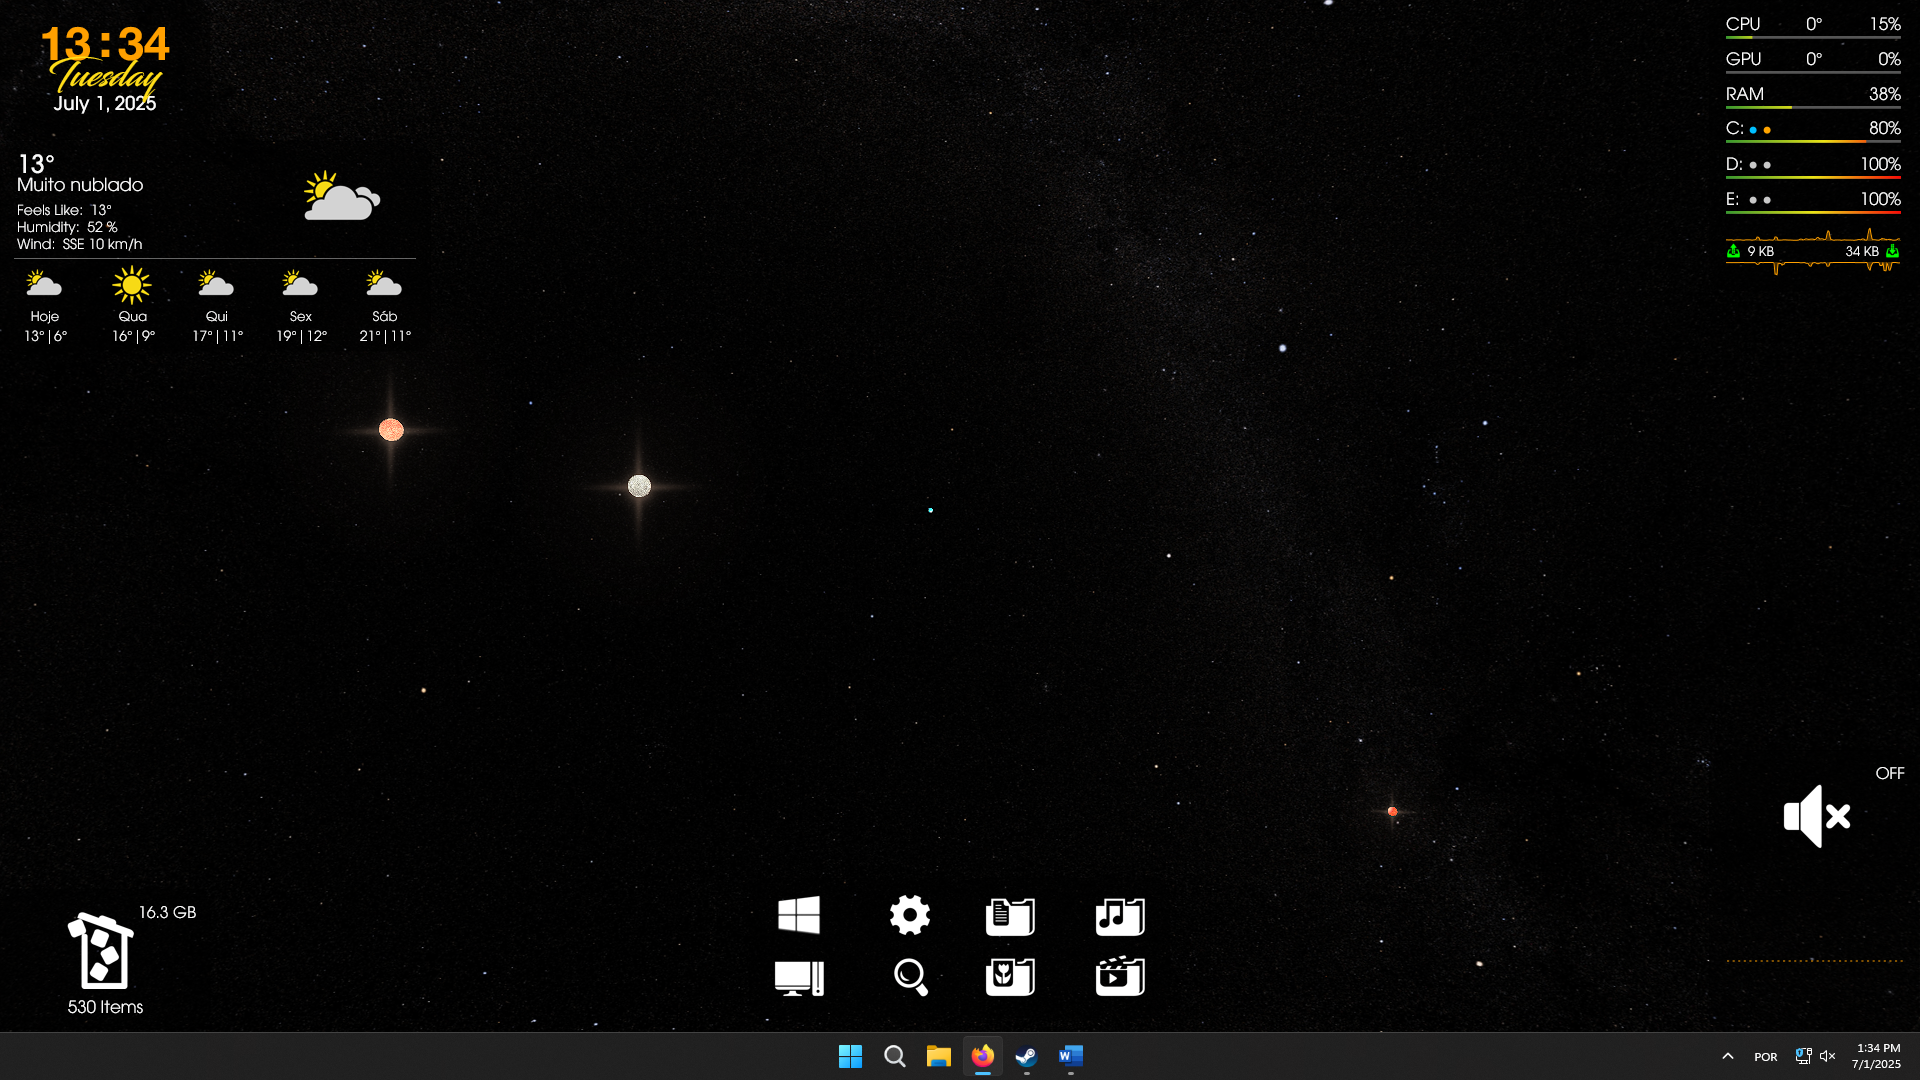Open the Windows logo launcher icon
This screenshot has height=1080, width=1920.
(x=799, y=915)
